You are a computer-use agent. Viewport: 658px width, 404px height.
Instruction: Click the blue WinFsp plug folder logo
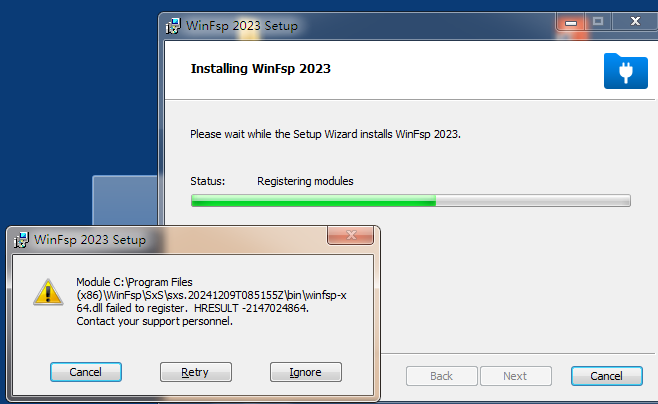626,71
